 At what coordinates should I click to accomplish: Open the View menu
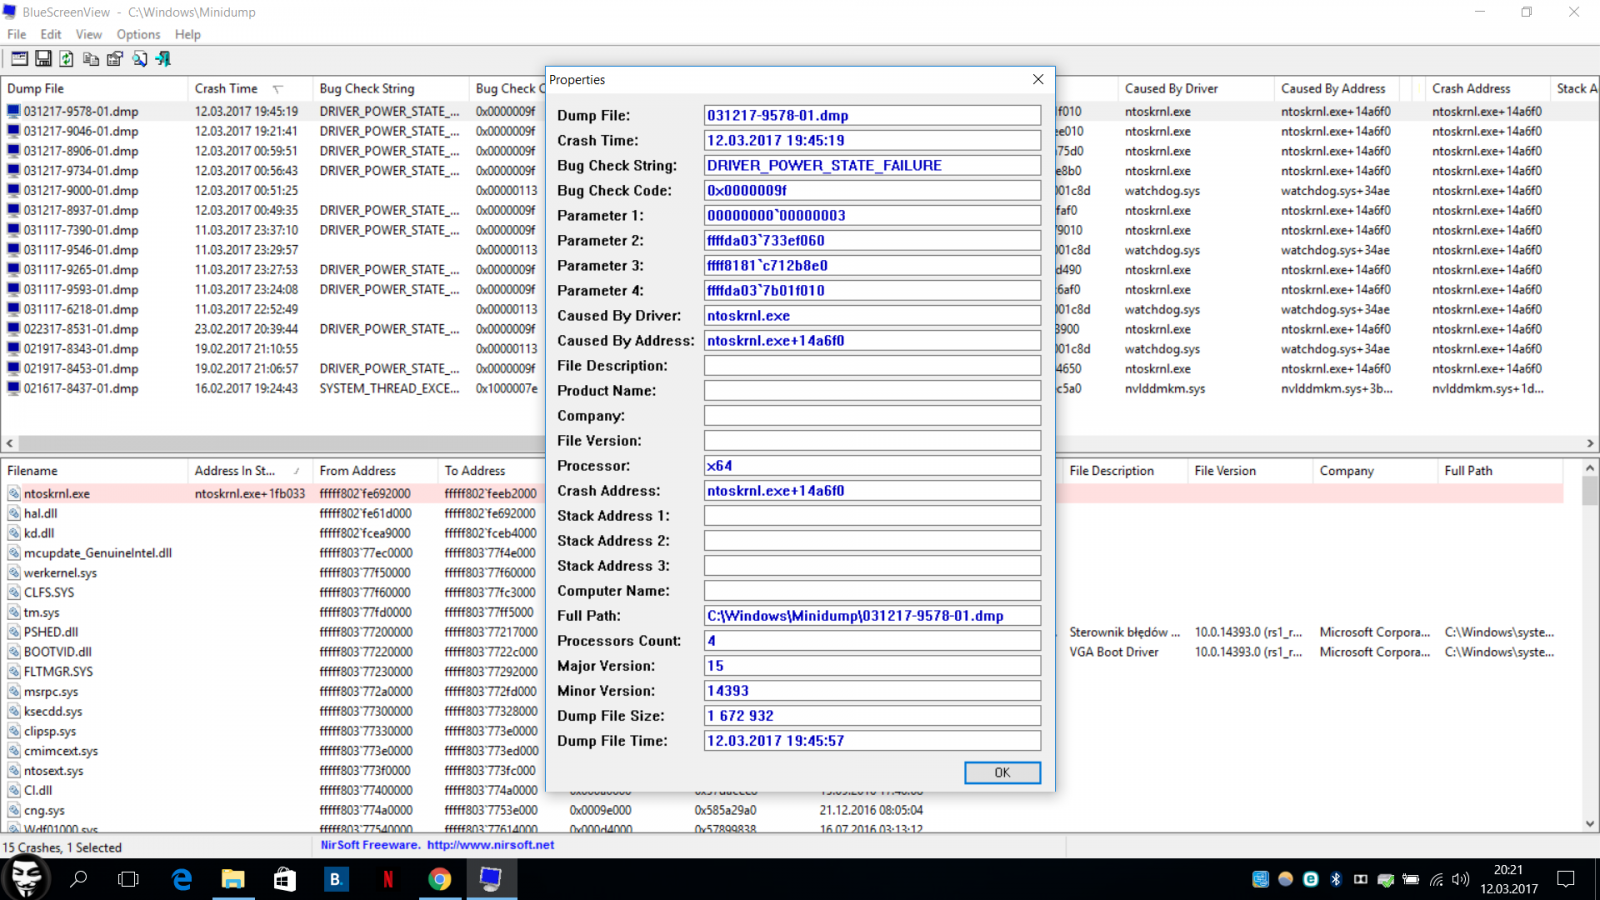89,34
